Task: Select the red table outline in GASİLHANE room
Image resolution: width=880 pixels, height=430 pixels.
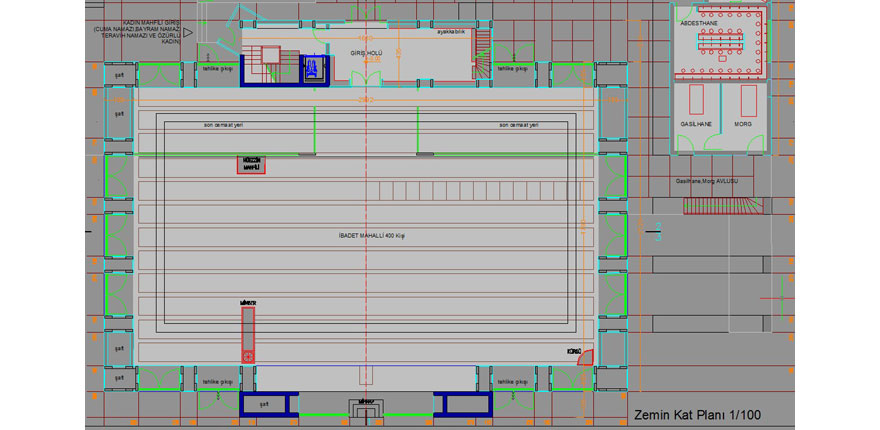Action: (x=696, y=100)
